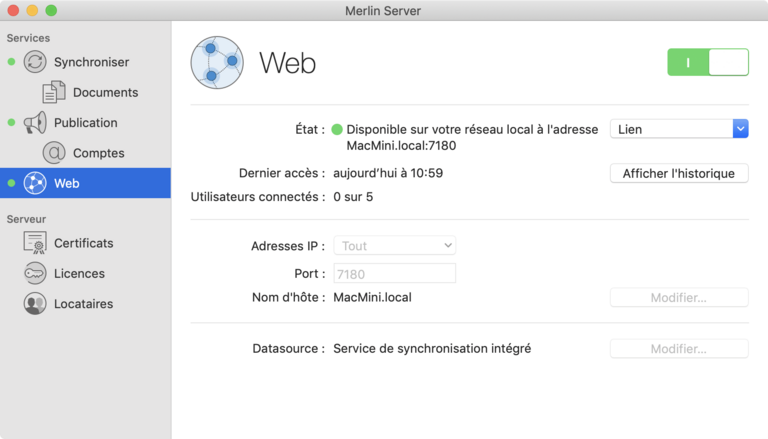Close the Merlin Server window
Viewport: 768px width, 439px height.
coord(13,10)
